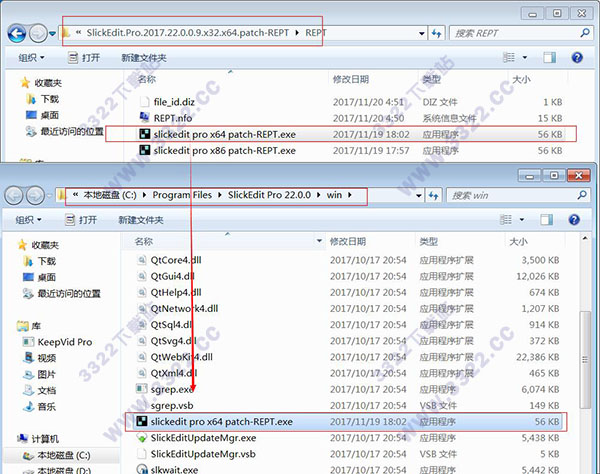
Task: Open 名称 column filter dropdown in win window
Action: (x=319, y=241)
